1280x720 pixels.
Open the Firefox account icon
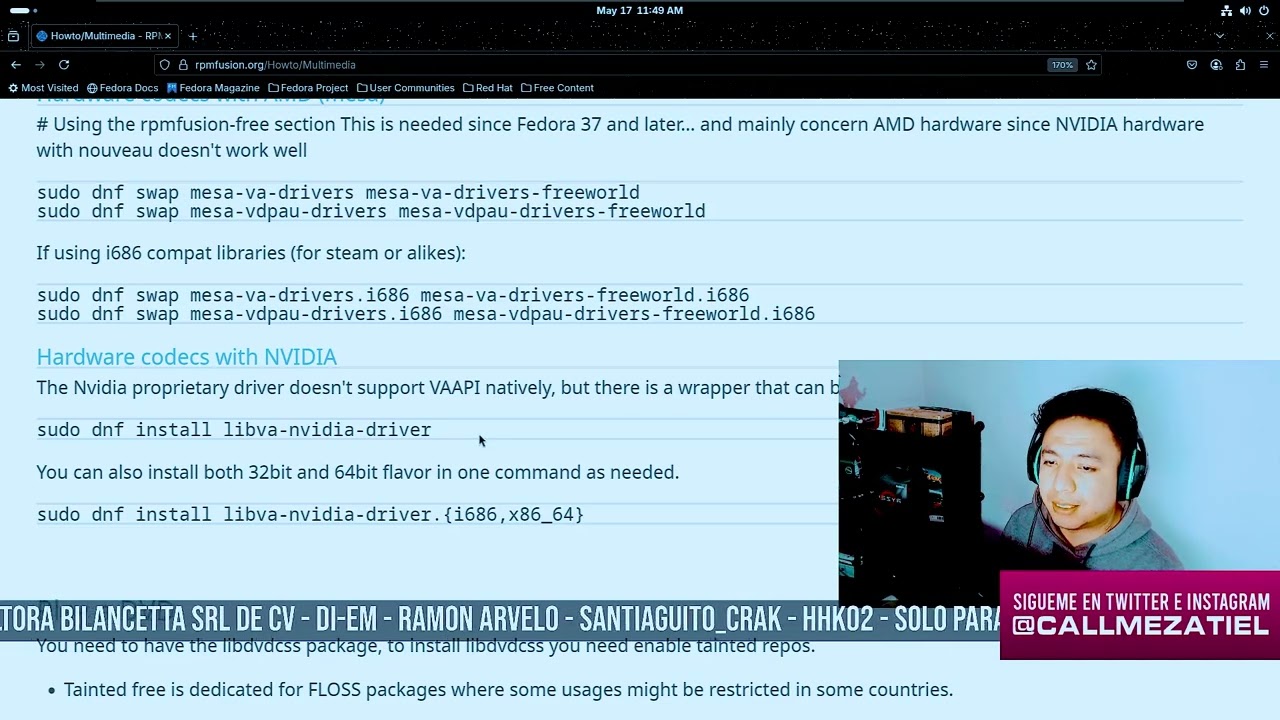click(x=1216, y=65)
